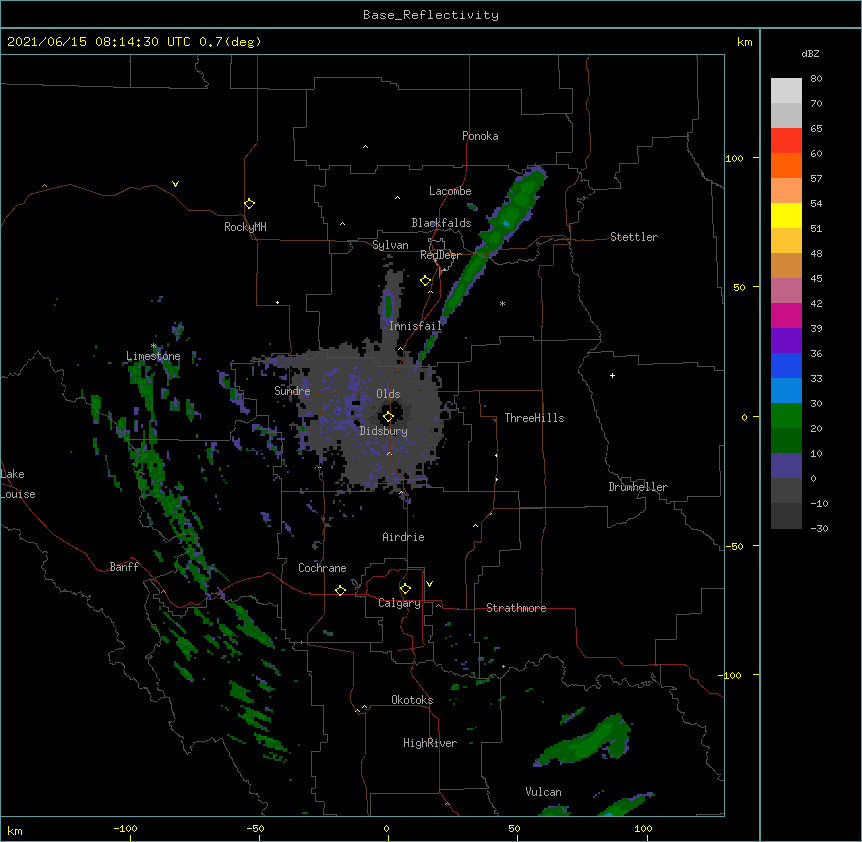Screen dimensions: 862x842
Task: Click the -30 value on dBZ legend
Action: (x=819, y=528)
